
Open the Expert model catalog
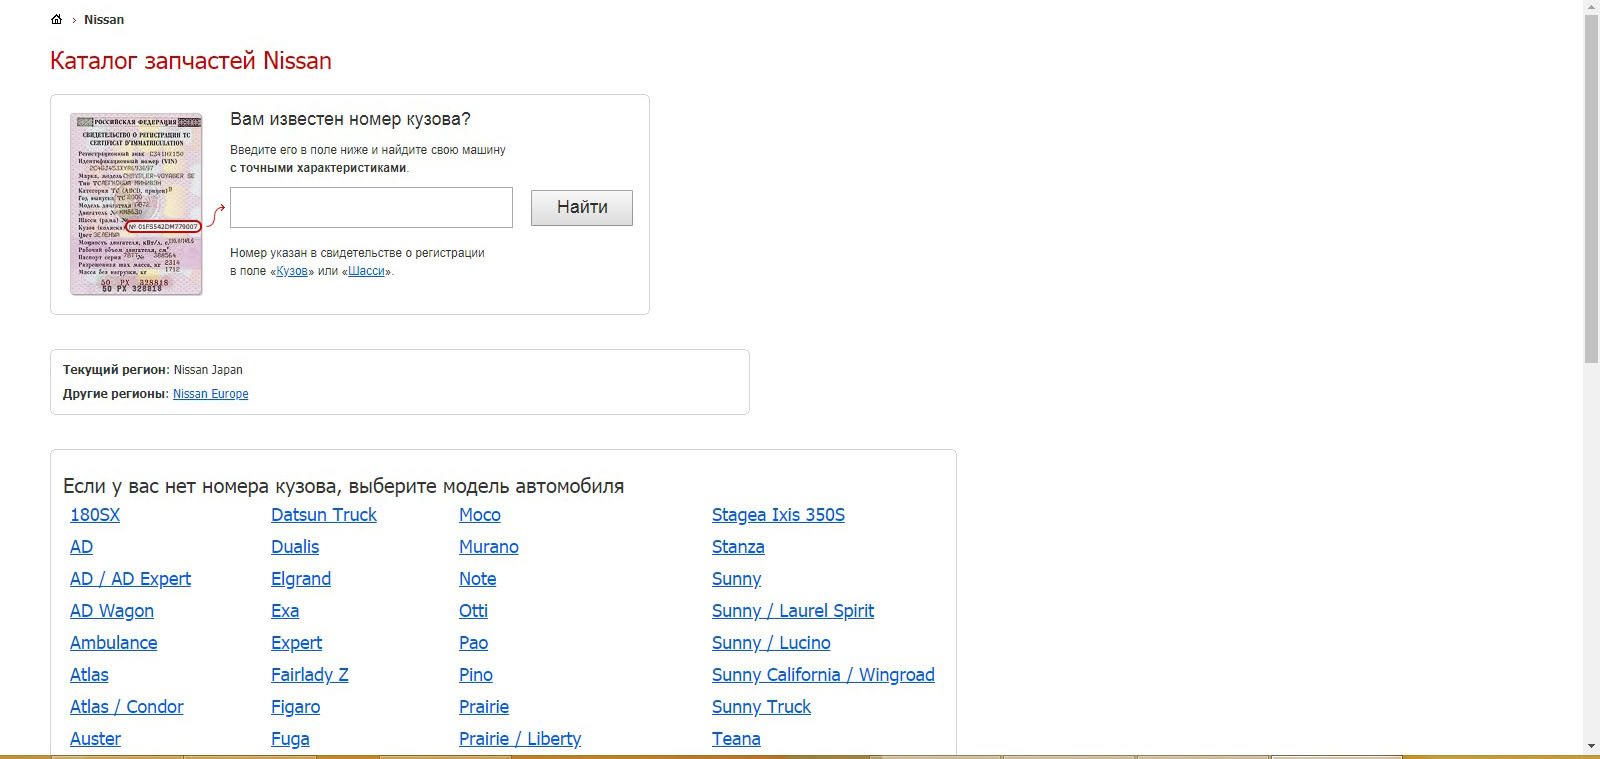[x=297, y=643]
